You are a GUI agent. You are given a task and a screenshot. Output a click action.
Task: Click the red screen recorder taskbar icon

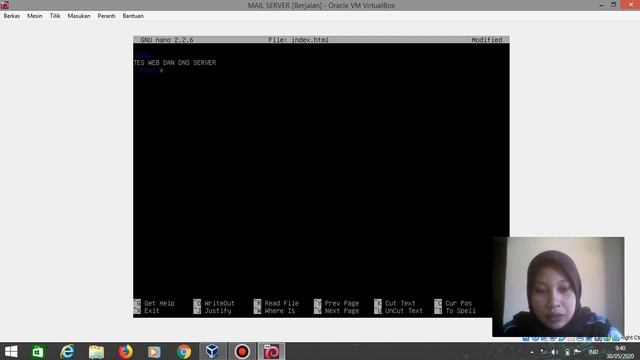[x=242, y=351]
